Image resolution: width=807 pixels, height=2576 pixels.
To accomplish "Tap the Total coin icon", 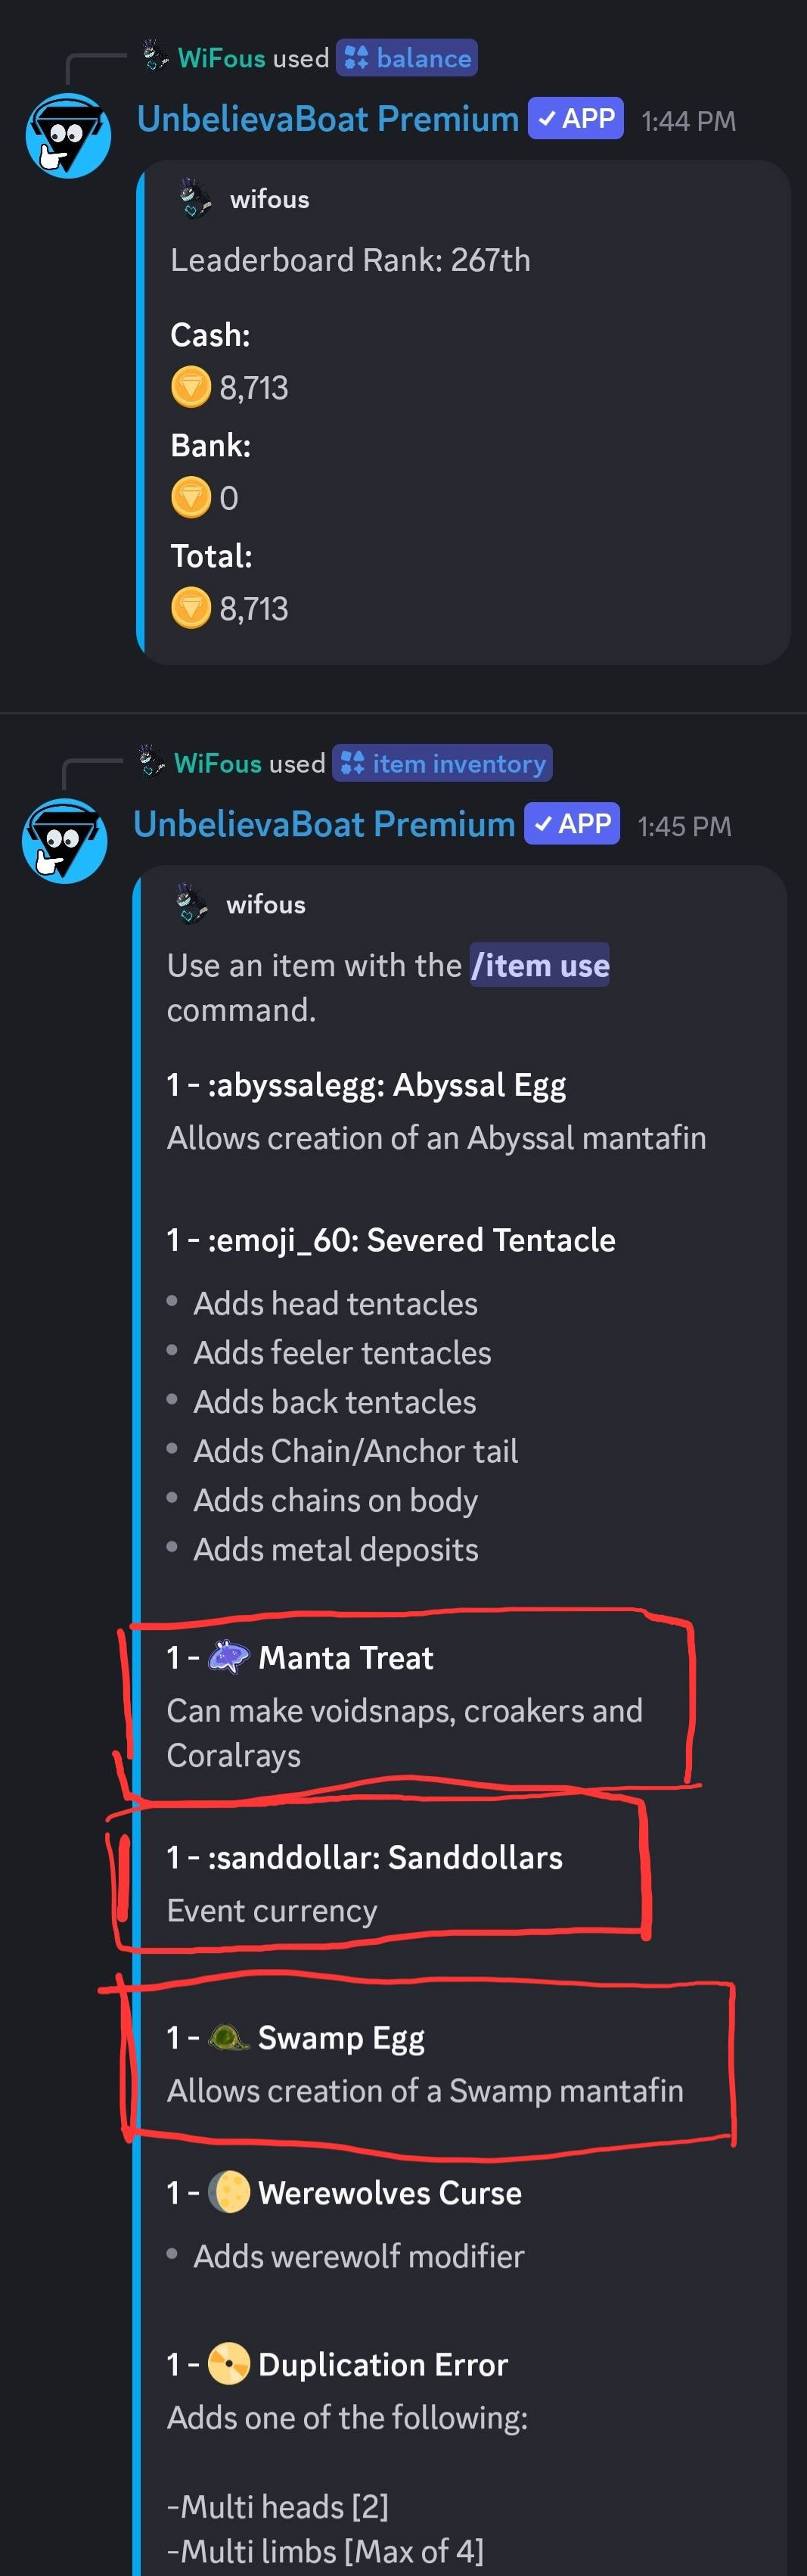I will coord(191,608).
